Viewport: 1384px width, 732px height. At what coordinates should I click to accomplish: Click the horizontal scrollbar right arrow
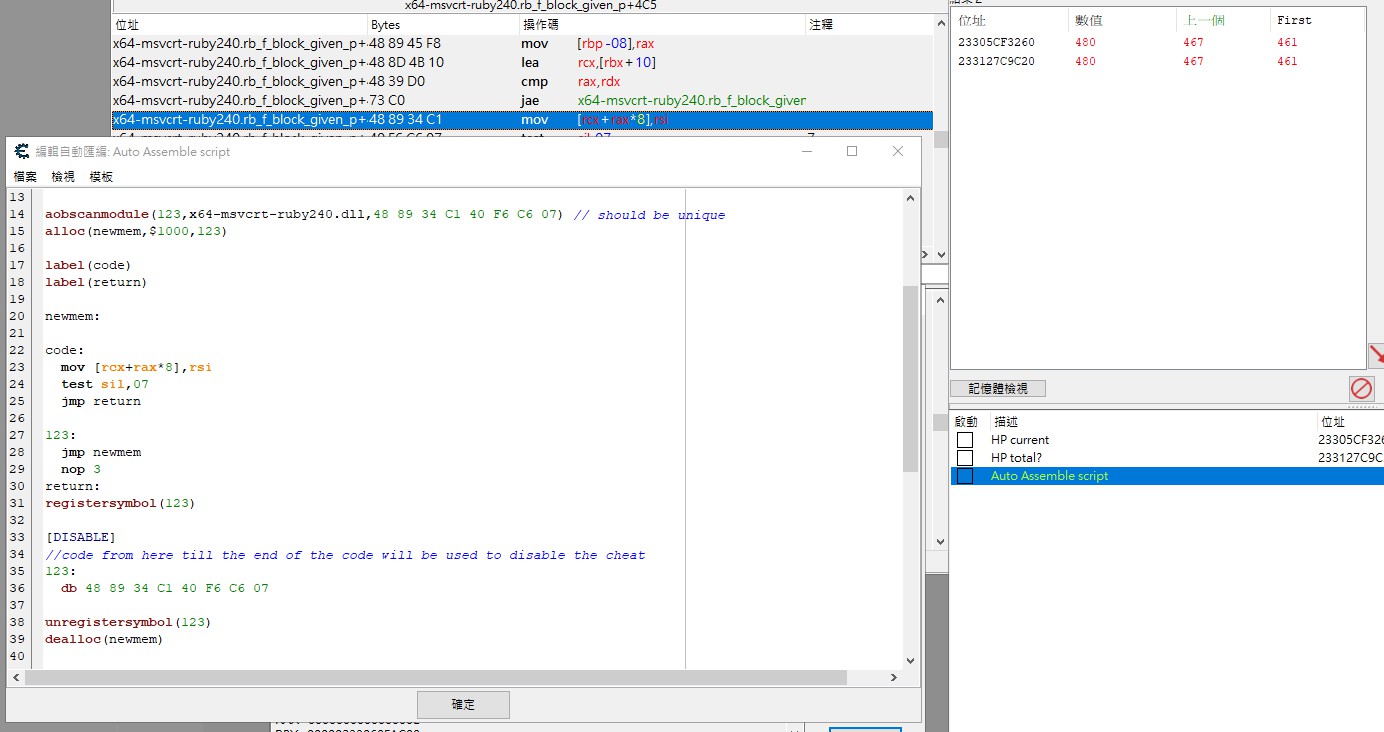coord(896,678)
